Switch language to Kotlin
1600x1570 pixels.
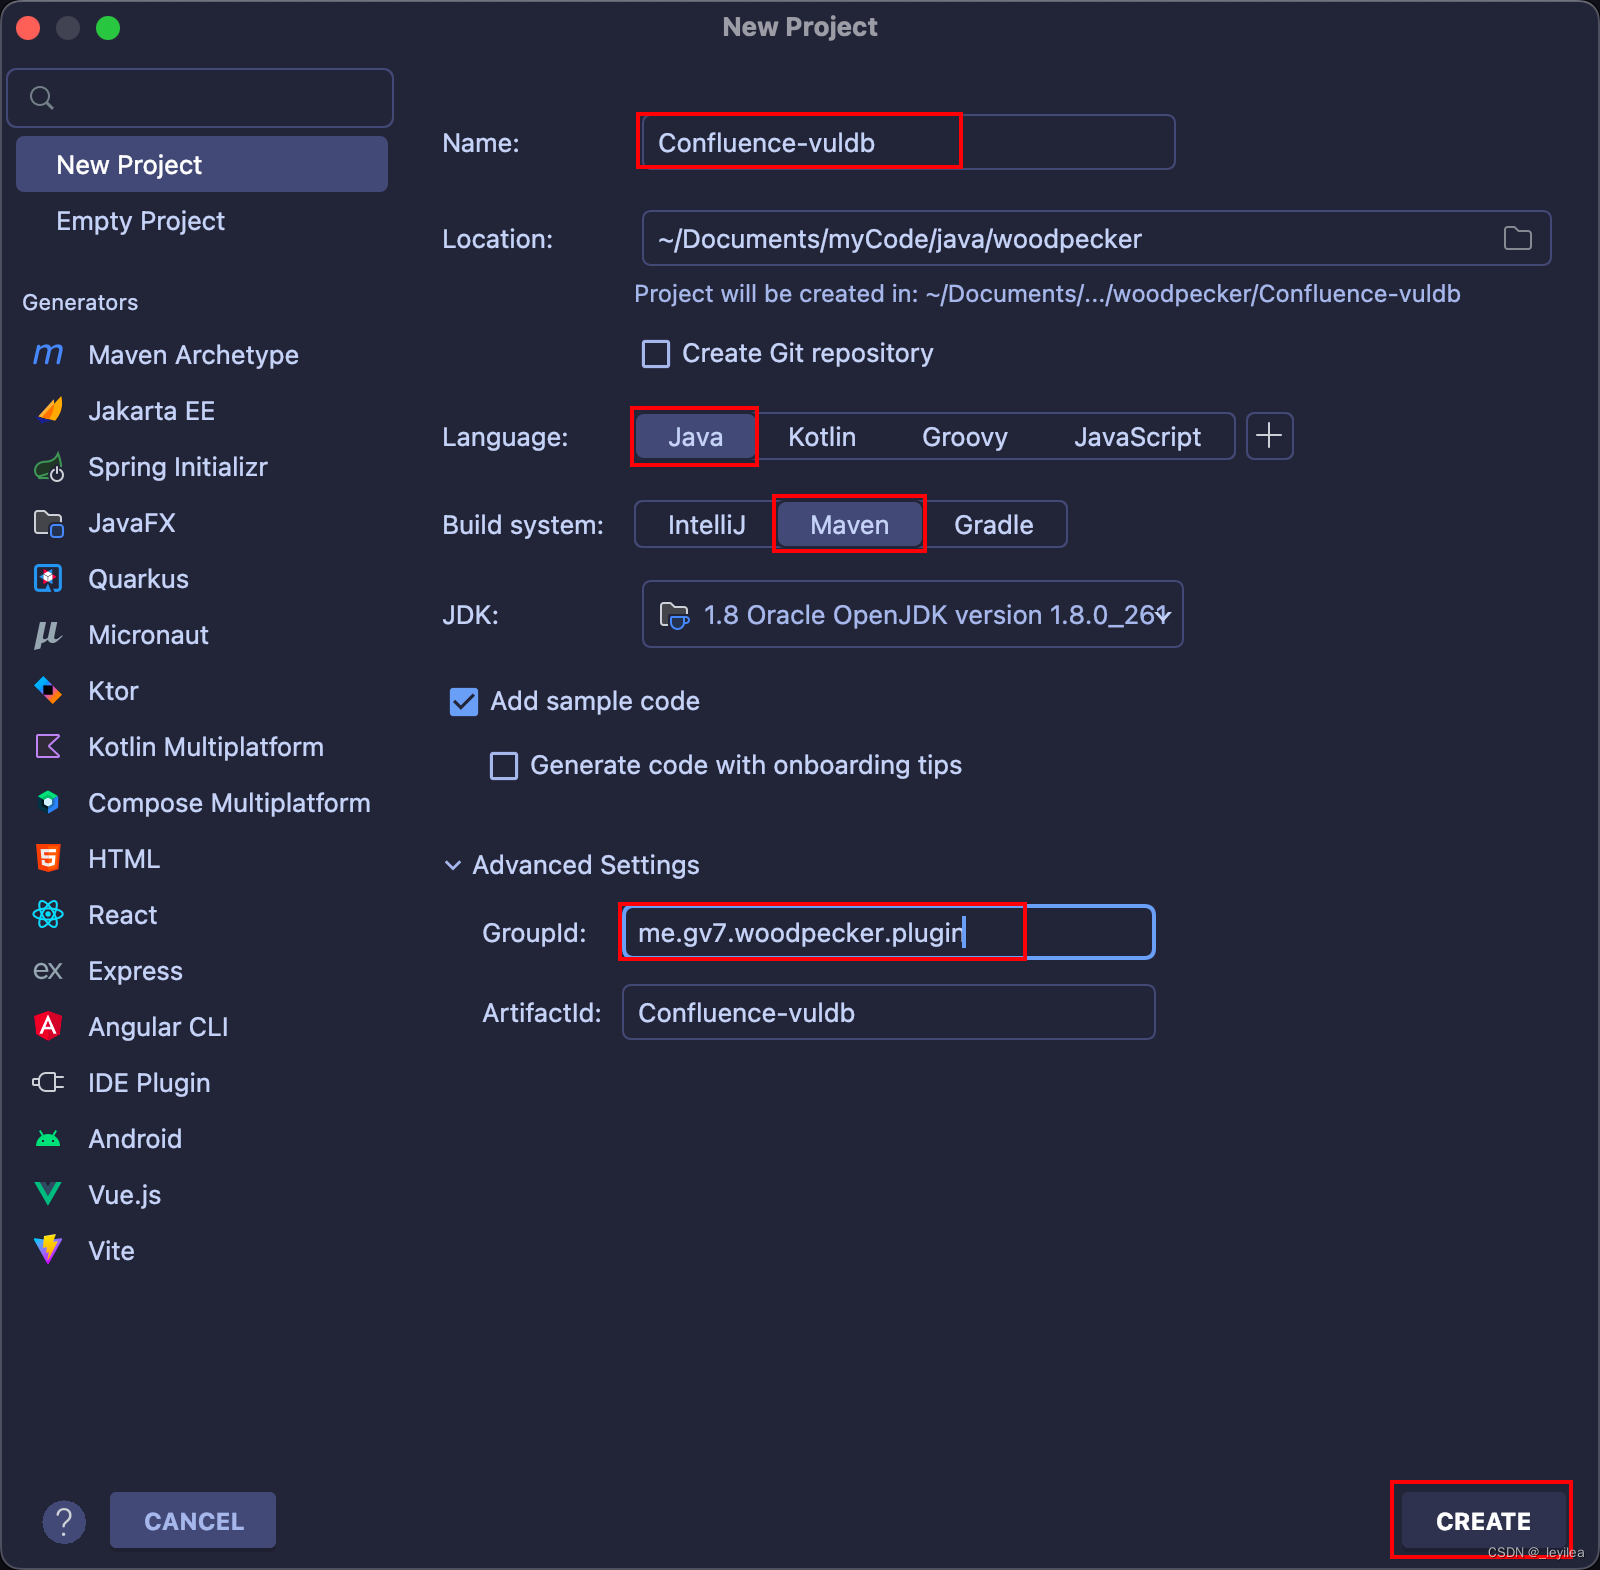click(x=821, y=436)
